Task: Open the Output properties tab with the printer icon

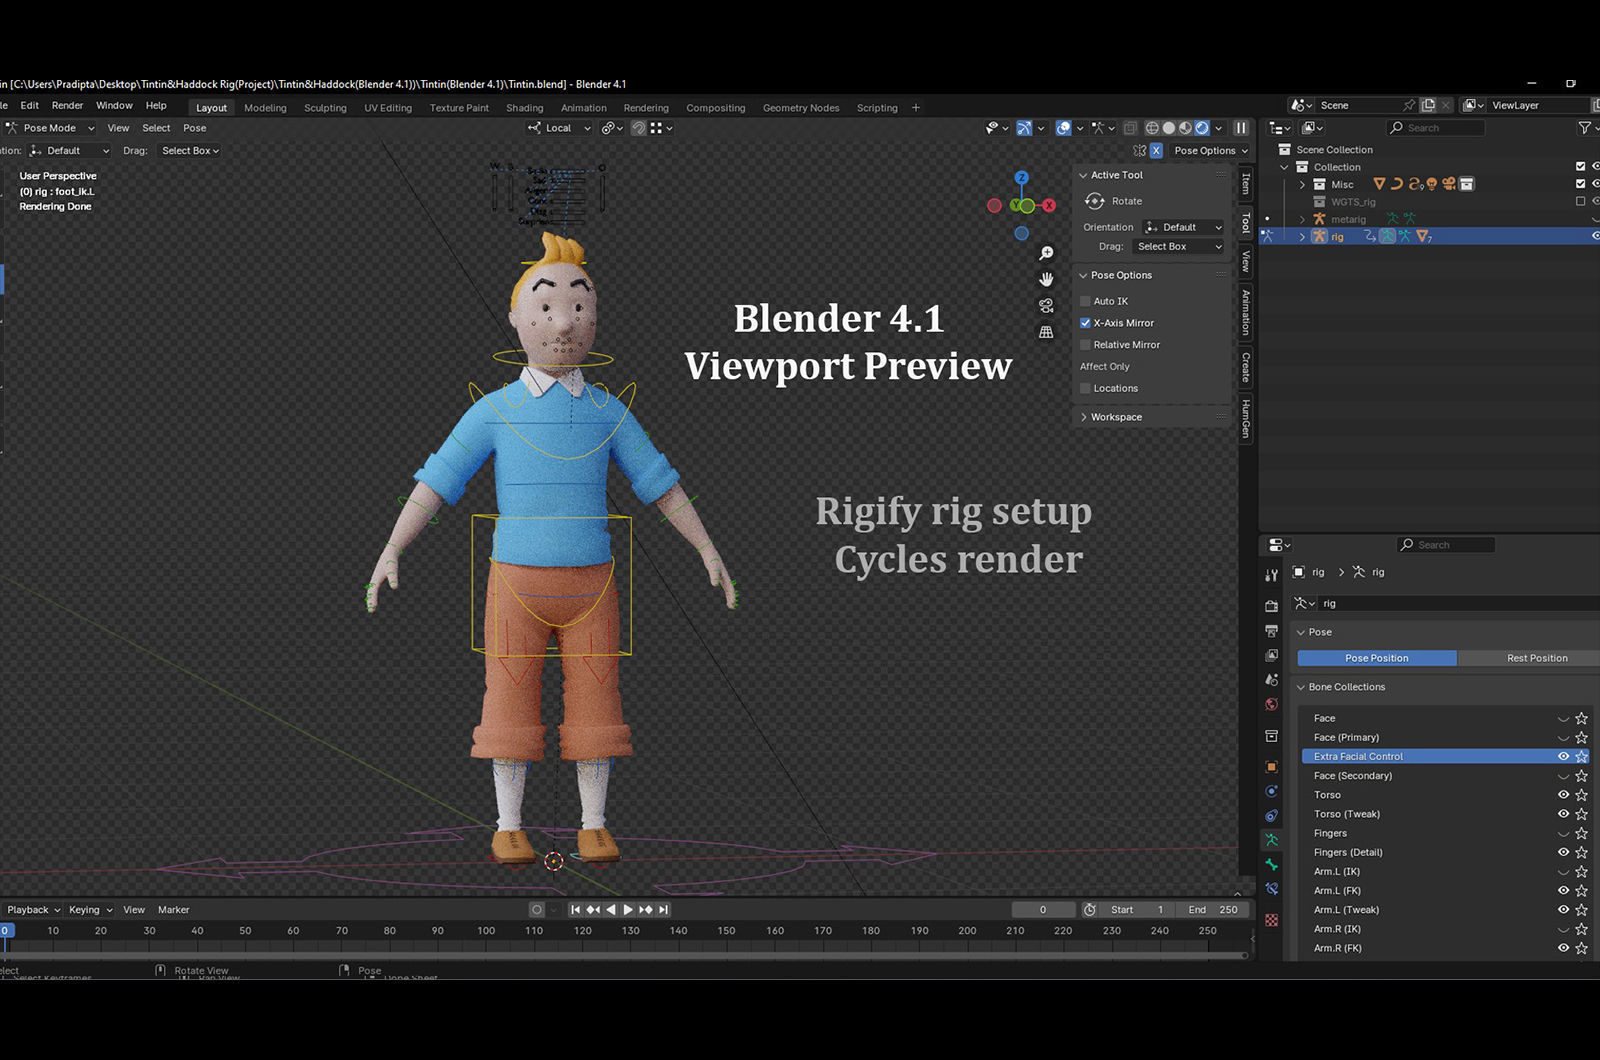Action: [x=1271, y=631]
